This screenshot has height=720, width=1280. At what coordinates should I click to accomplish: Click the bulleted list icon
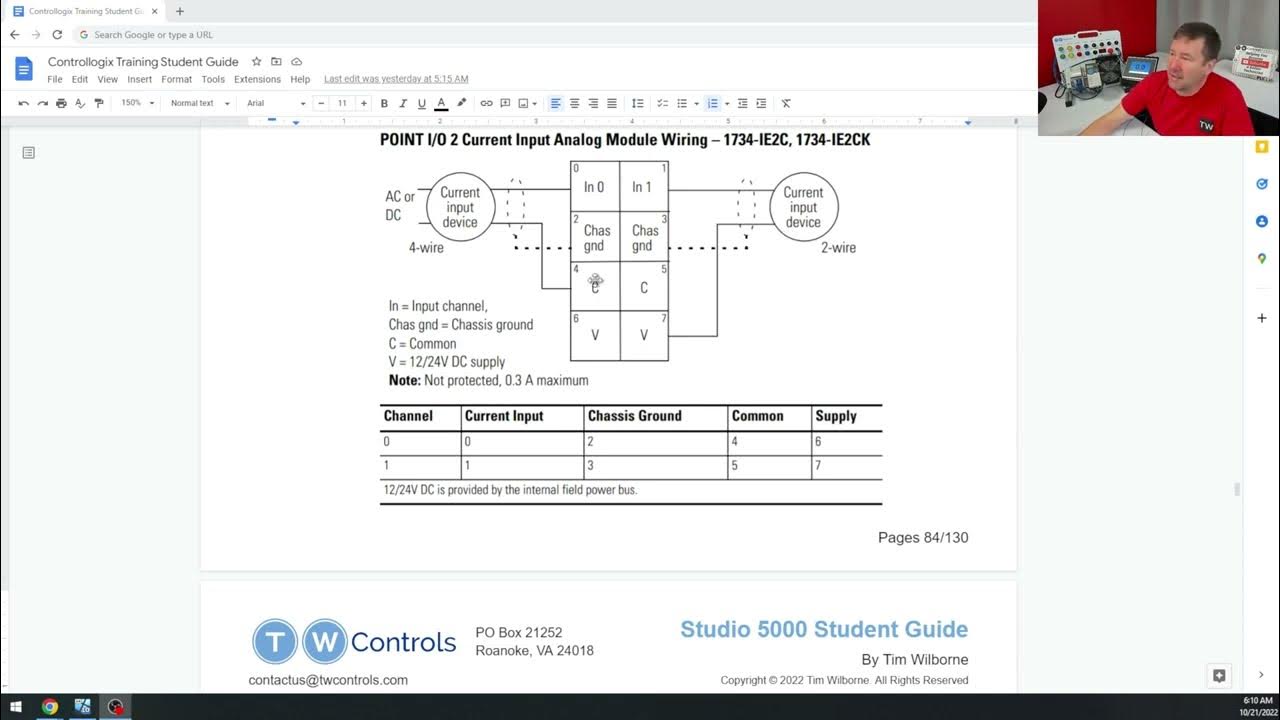click(x=682, y=103)
